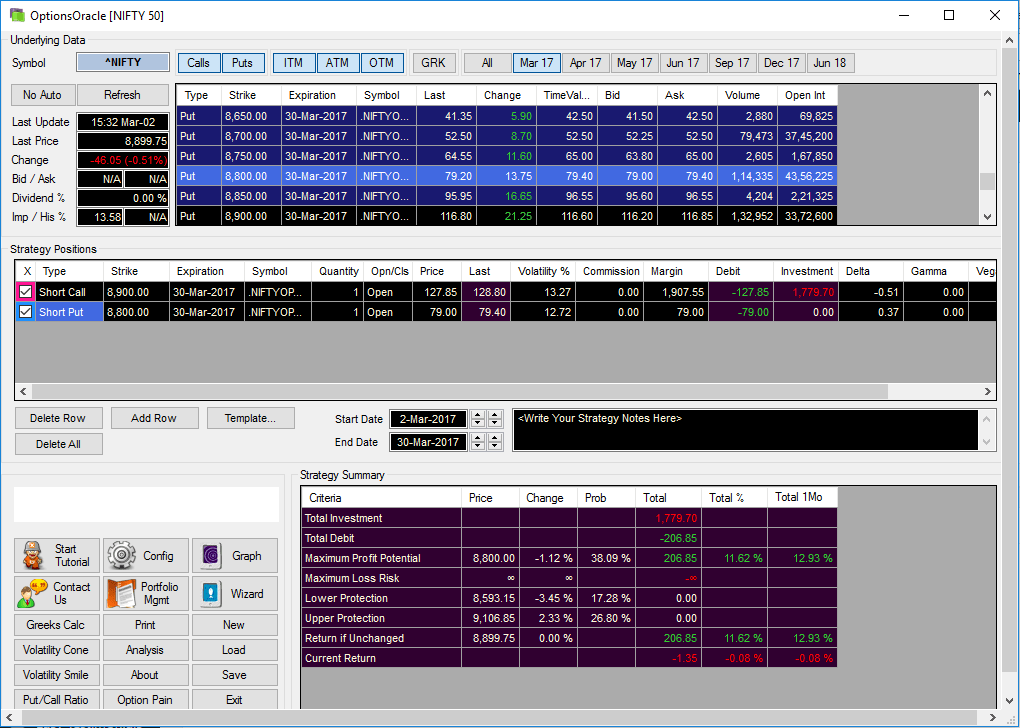
Task: Open the About button
Action: (x=146, y=675)
